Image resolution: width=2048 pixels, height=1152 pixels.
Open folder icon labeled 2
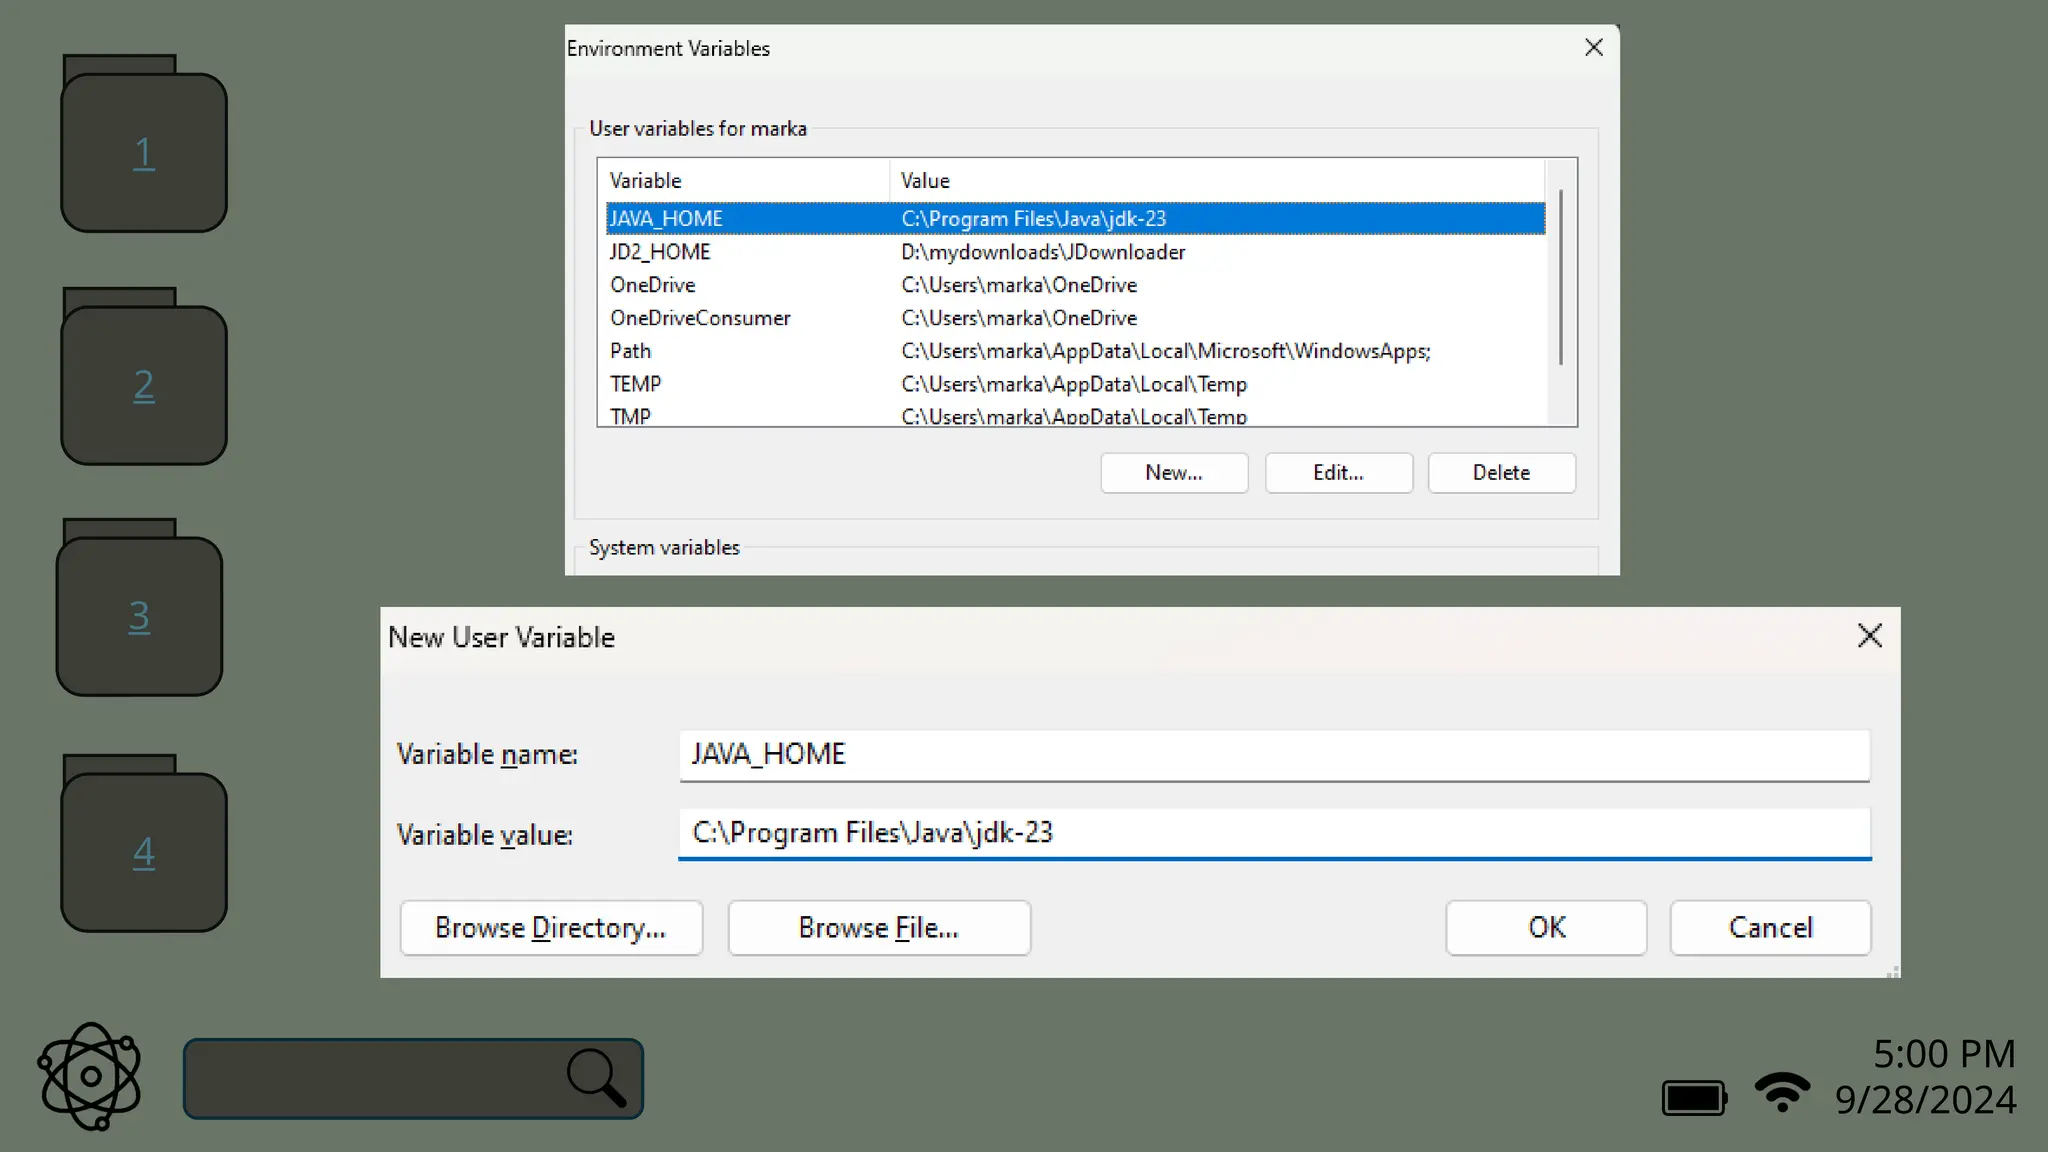144,383
